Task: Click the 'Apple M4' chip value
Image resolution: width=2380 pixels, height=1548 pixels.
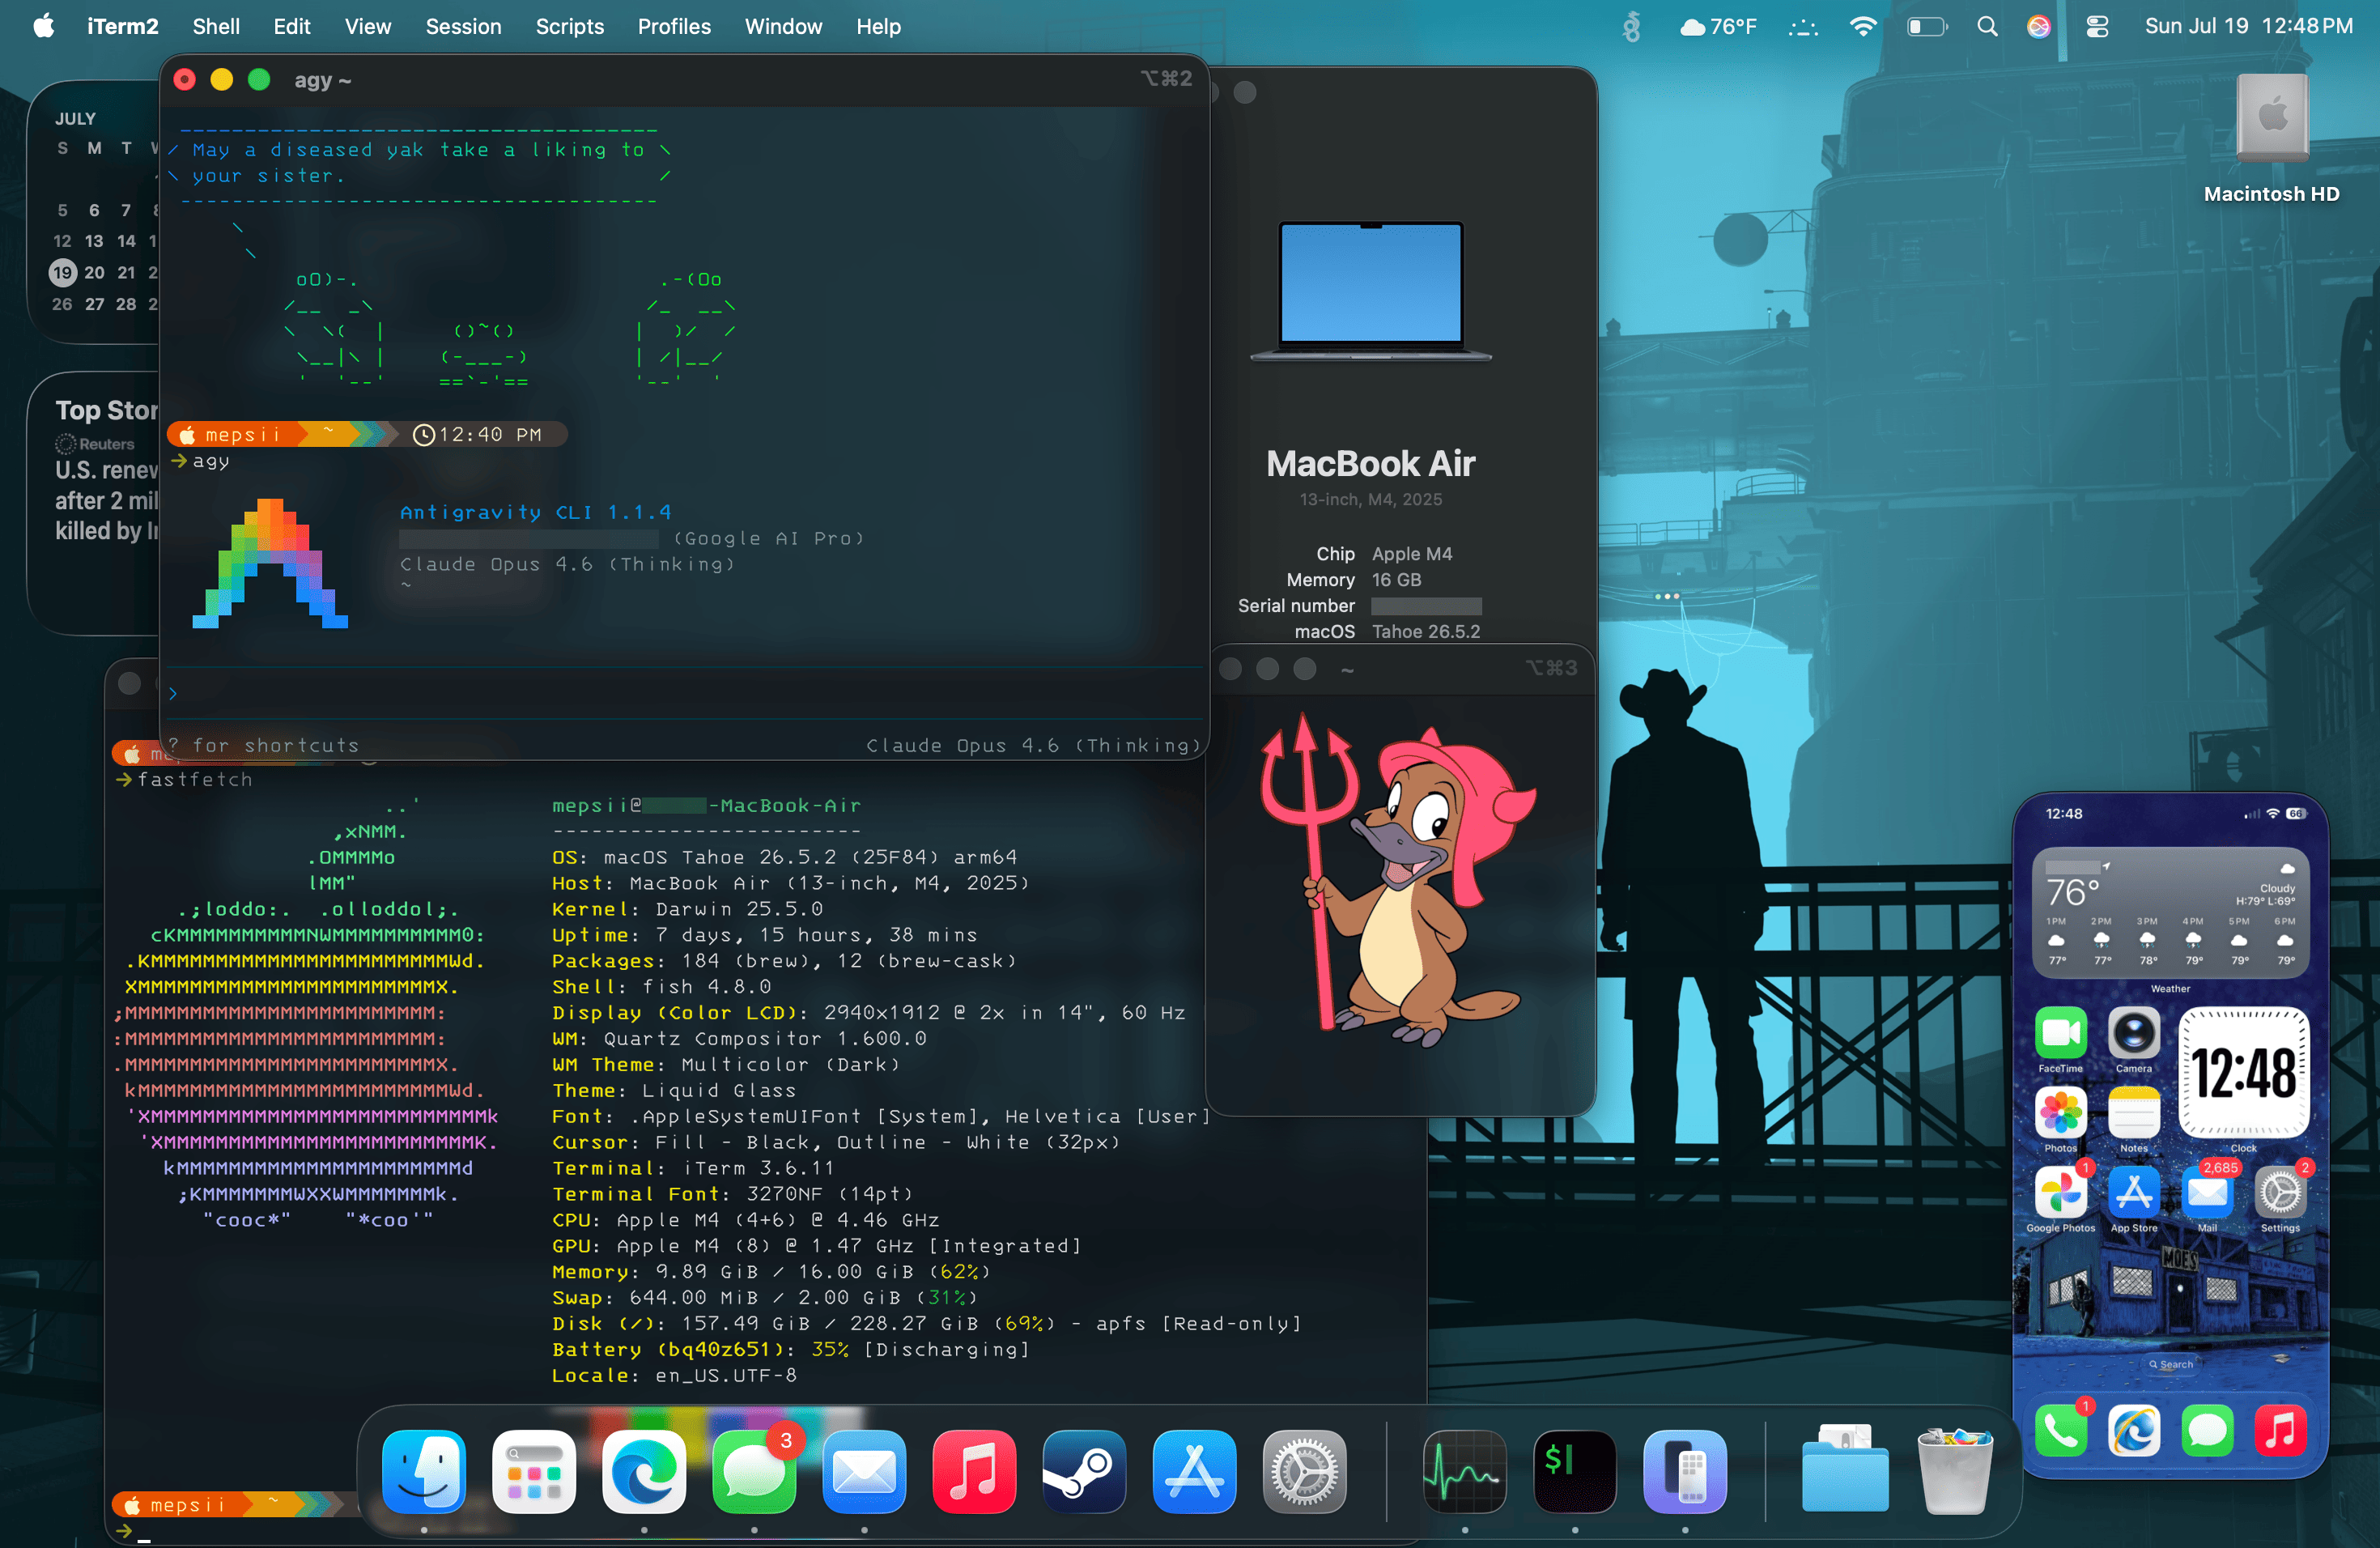Action: (x=1412, y=554)
